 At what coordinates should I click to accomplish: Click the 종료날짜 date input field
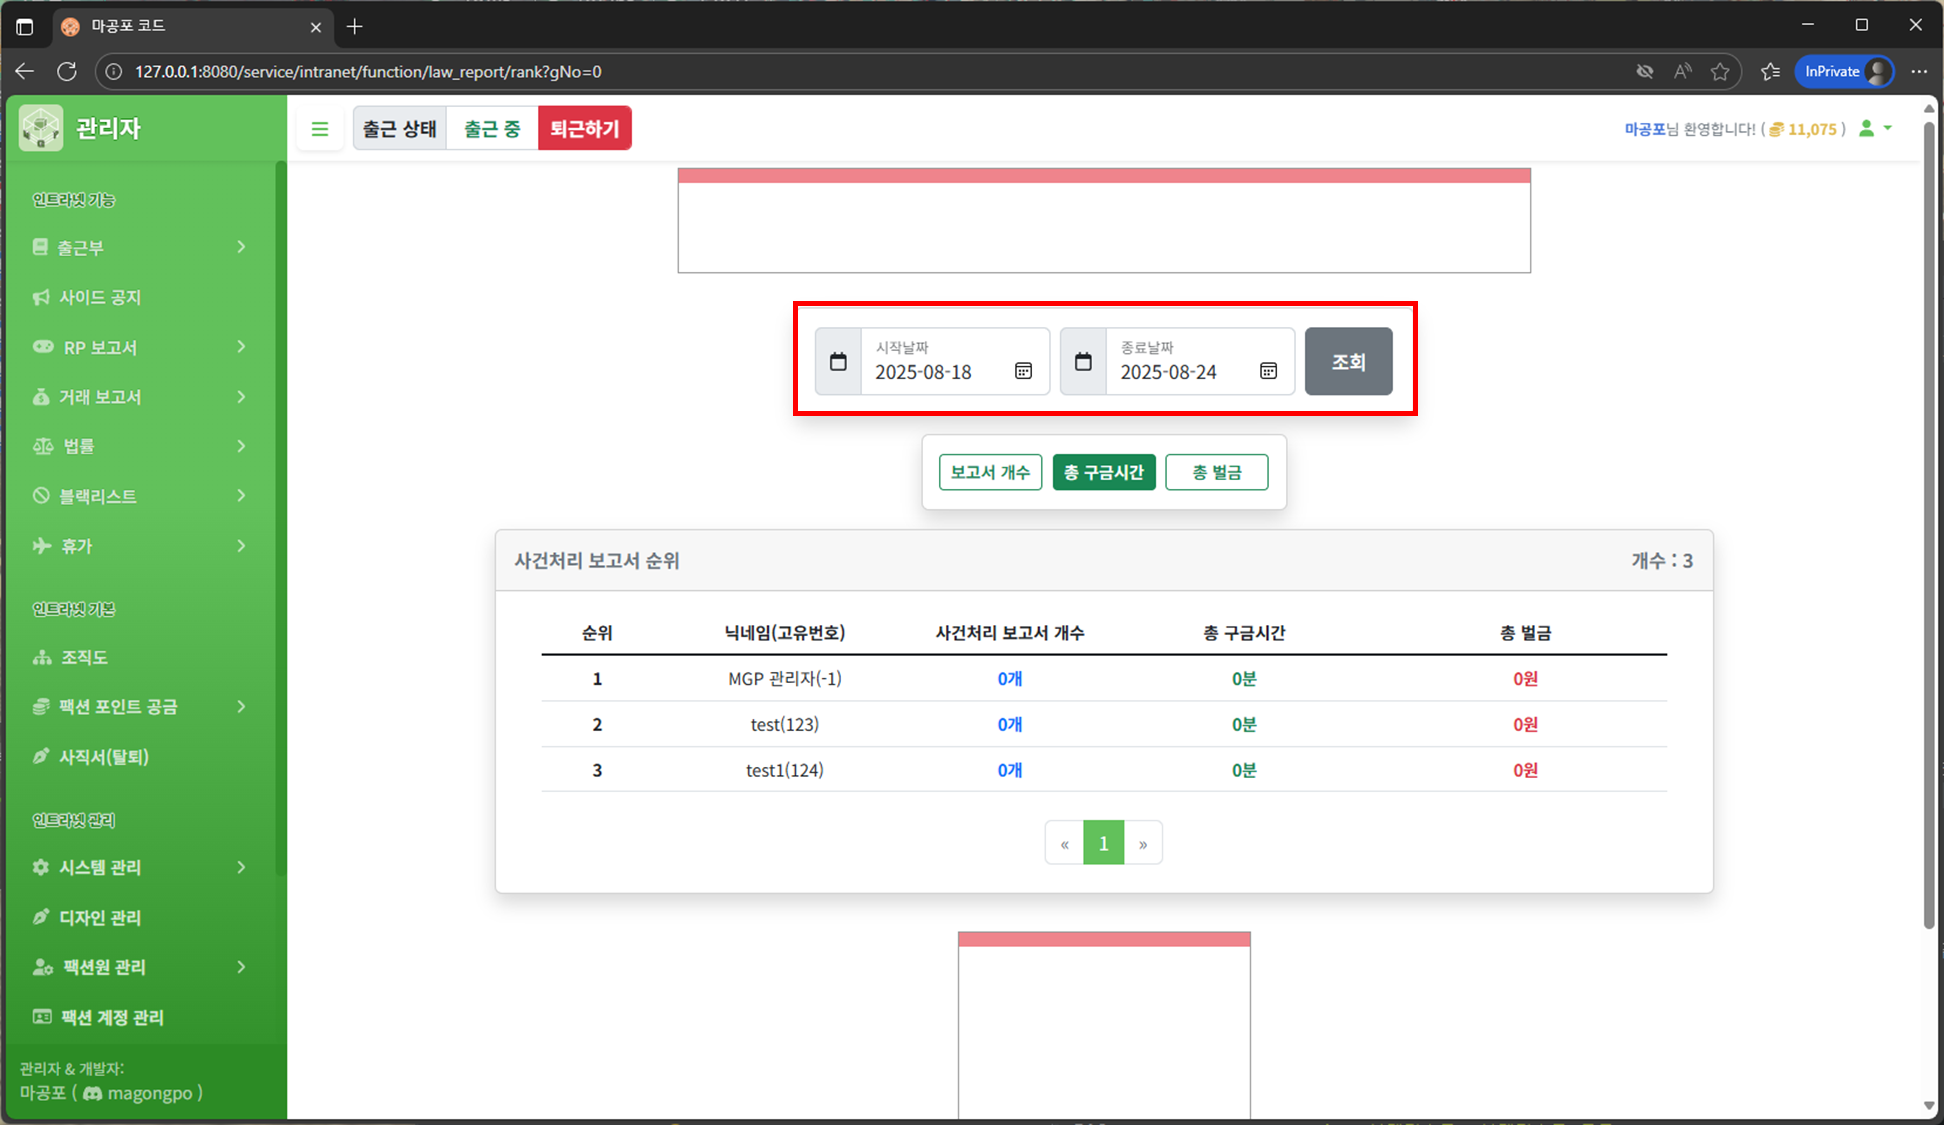[1200, 361]
